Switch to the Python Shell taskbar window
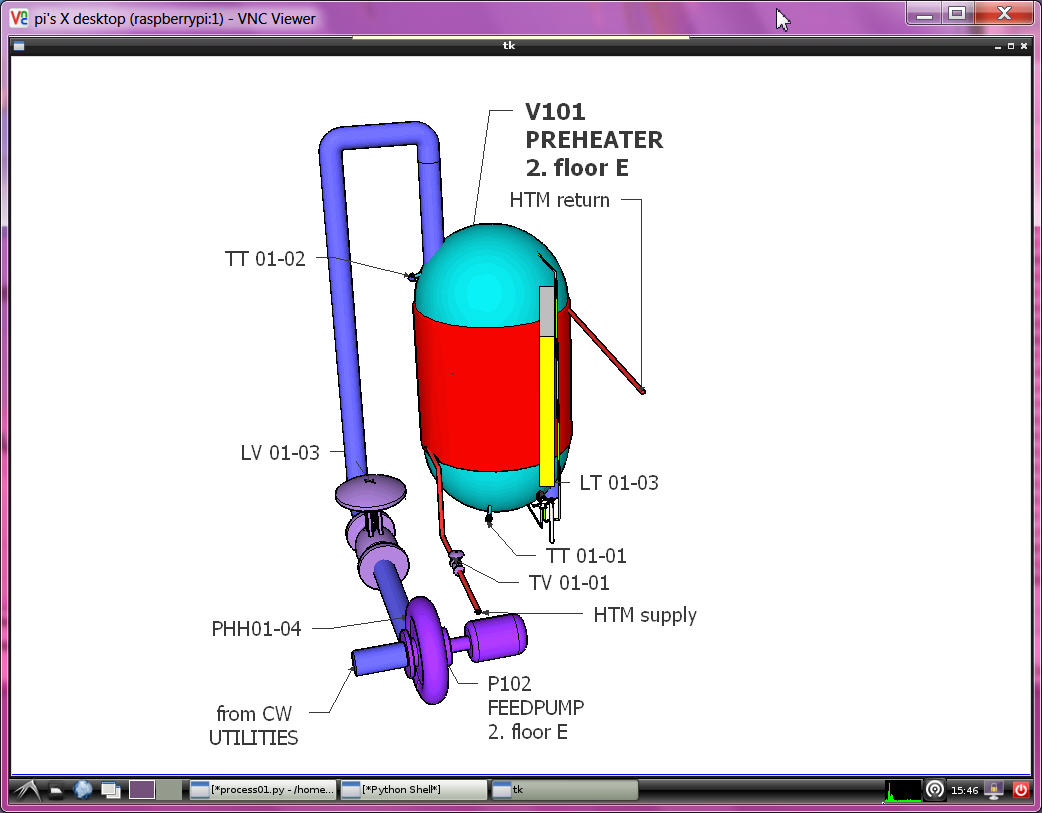Image resolution: width=1042 pixels, height=813 pixels. [413, 790]
